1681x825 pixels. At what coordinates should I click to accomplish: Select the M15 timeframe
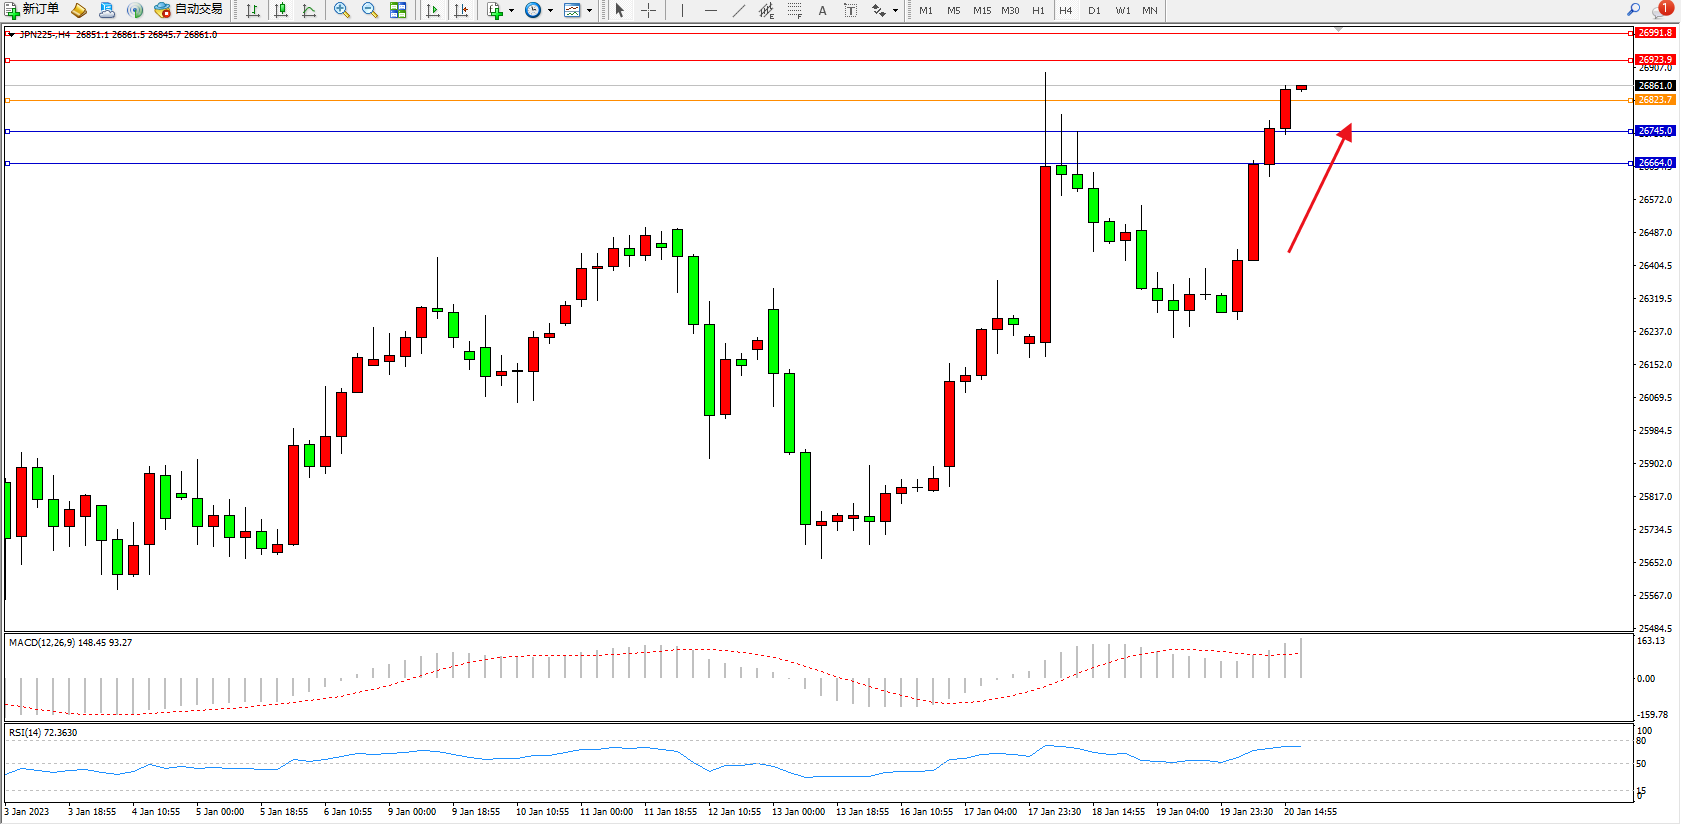[x=982, y=10]
